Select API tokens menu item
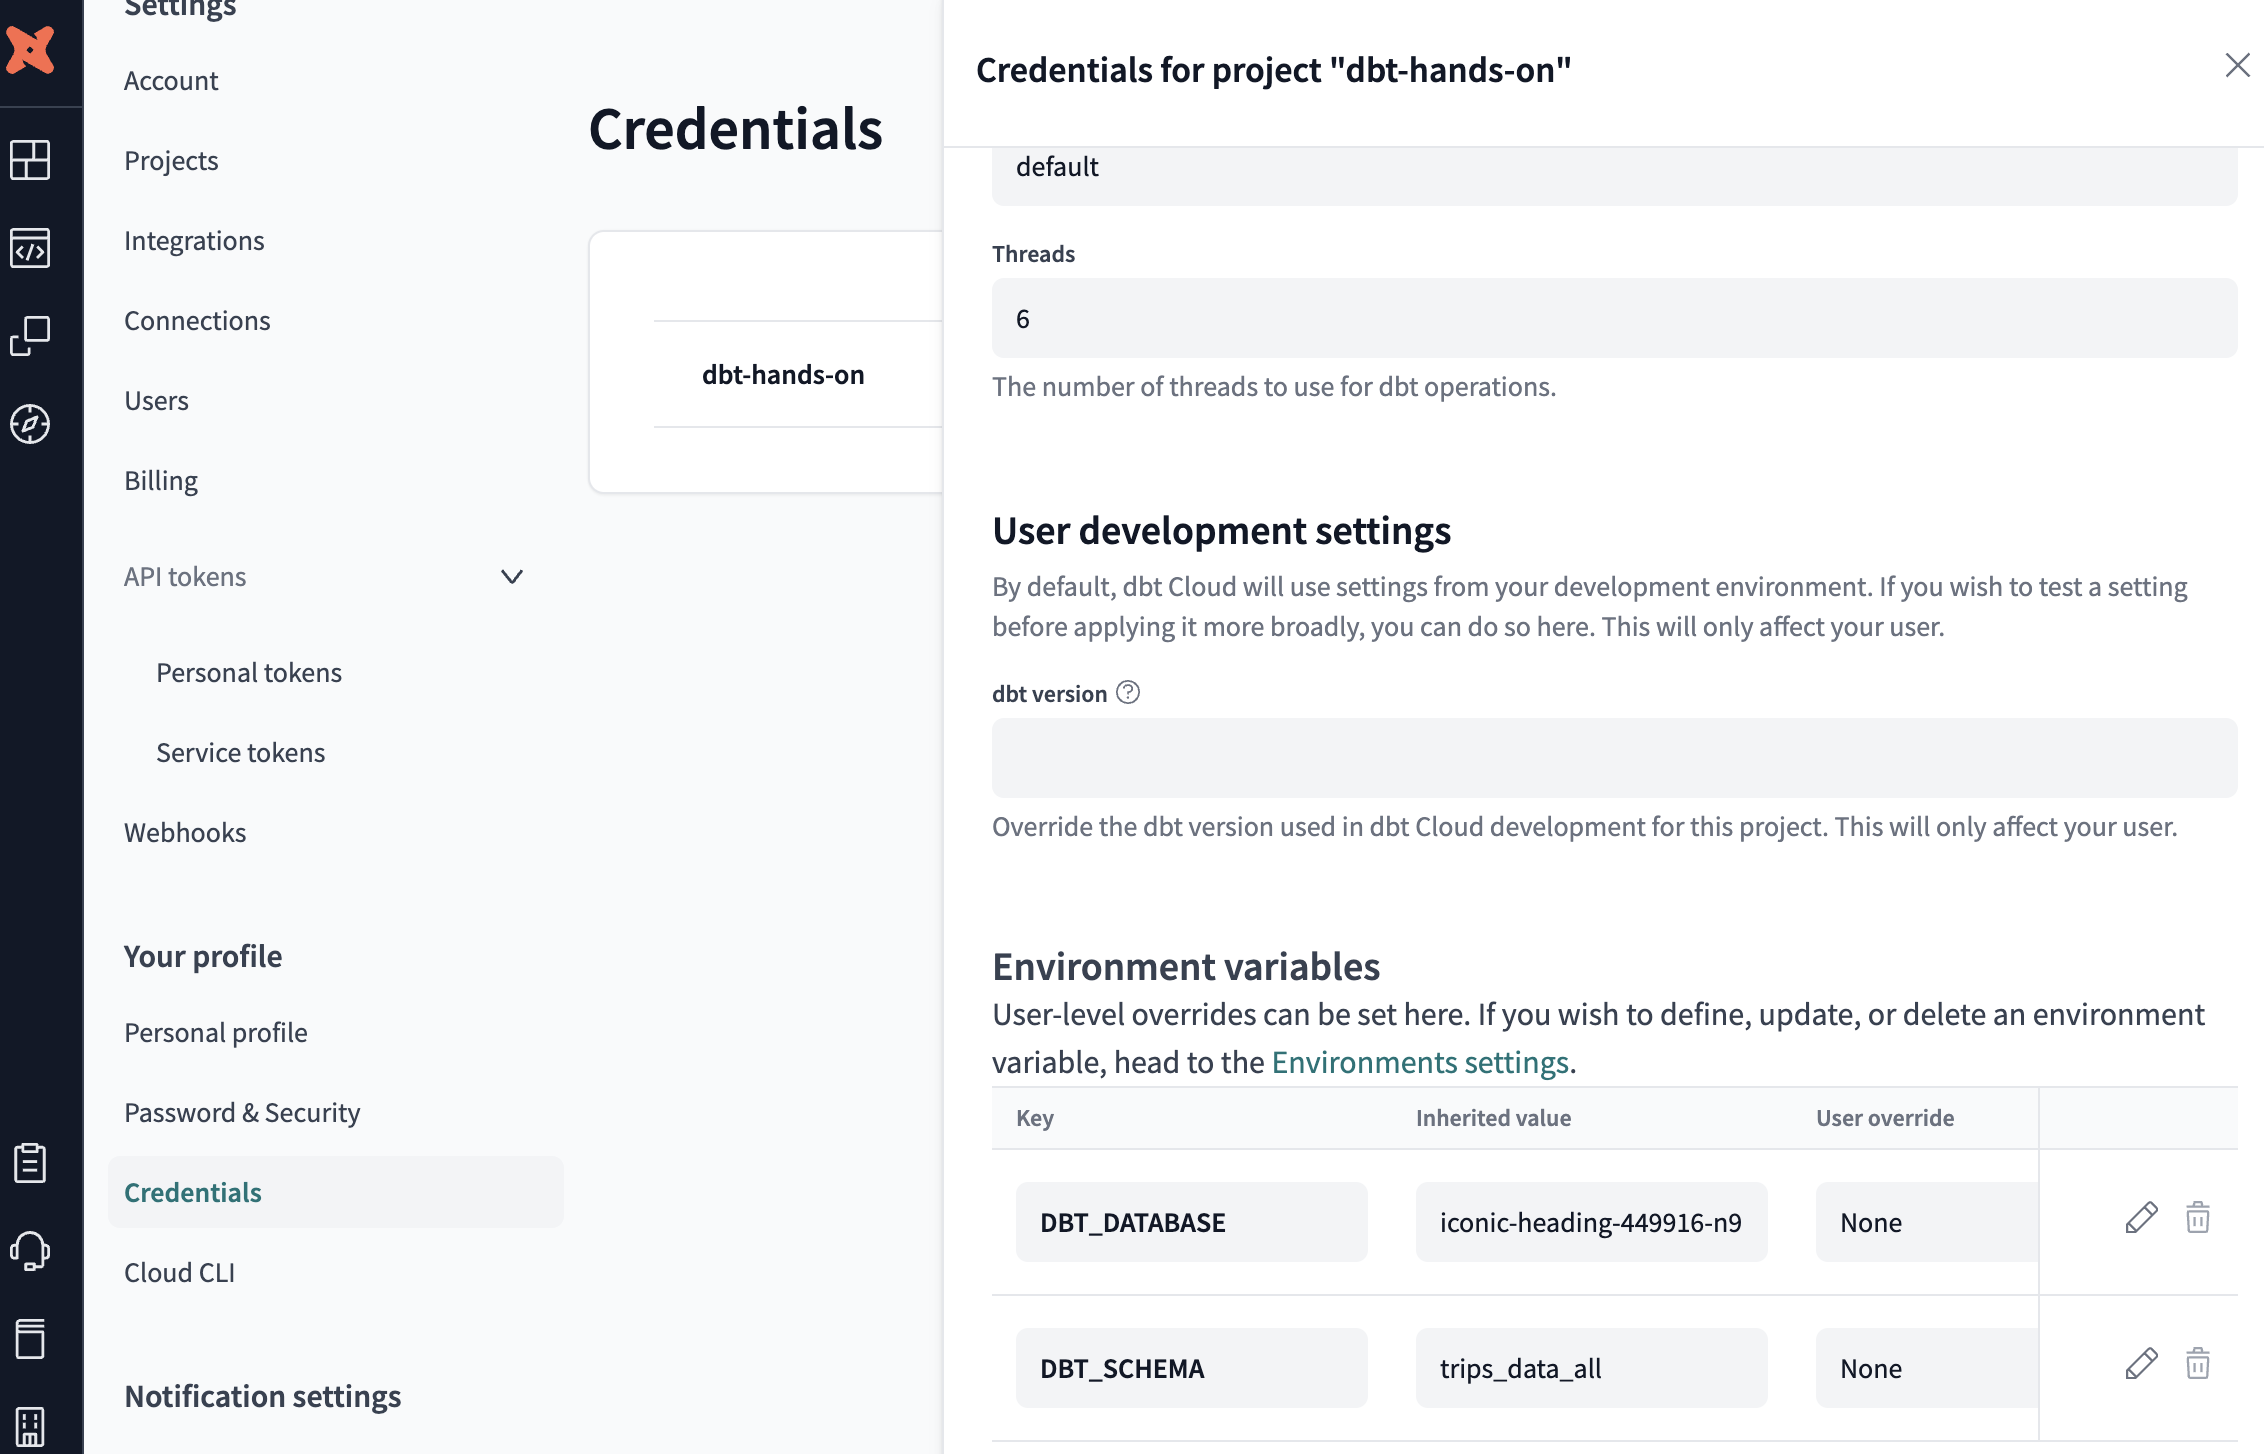The width and height of the screenshot is (2264, 1454). tap(185, 577)
